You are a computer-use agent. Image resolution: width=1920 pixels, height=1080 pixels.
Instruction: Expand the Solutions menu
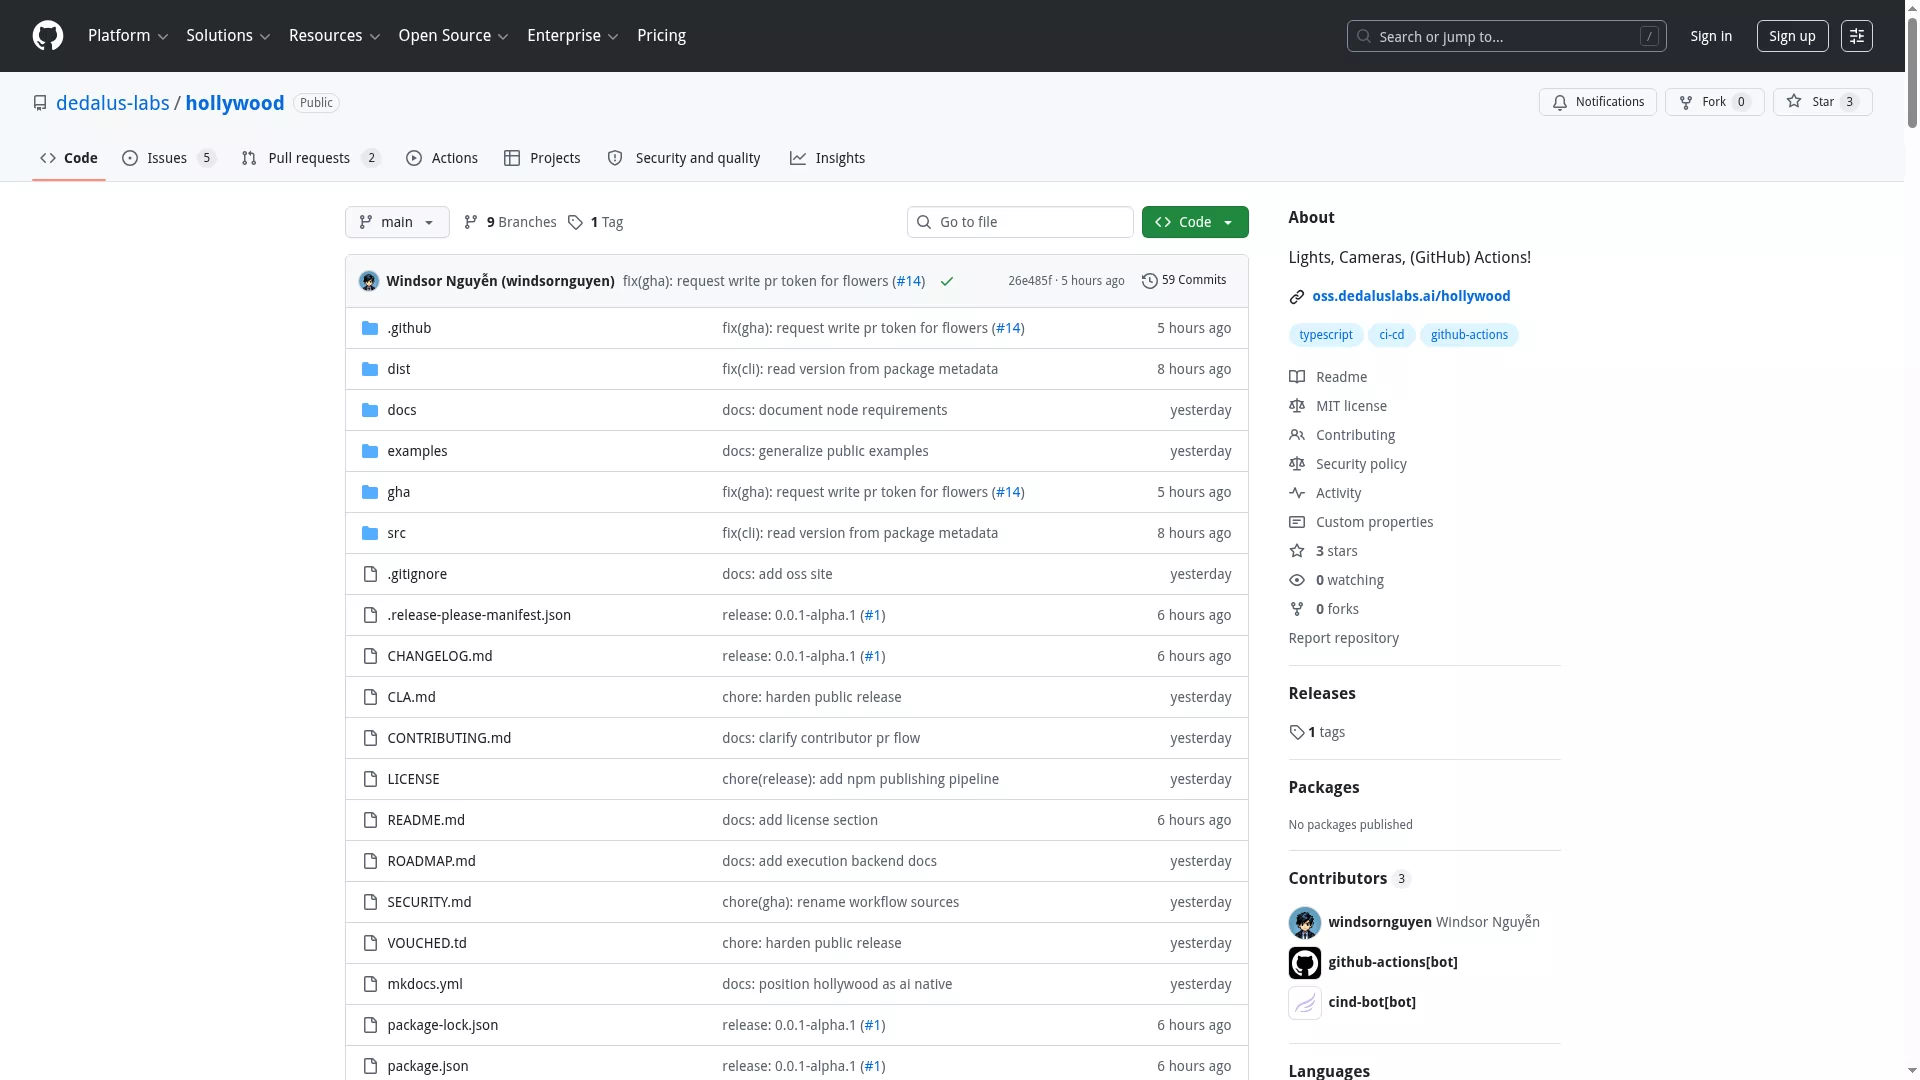[x=228, y=36]
